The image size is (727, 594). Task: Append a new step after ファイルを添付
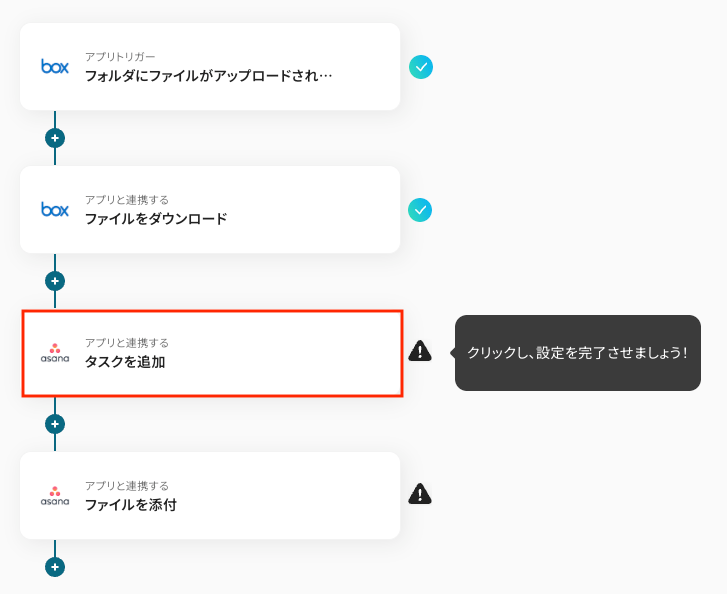55,567
